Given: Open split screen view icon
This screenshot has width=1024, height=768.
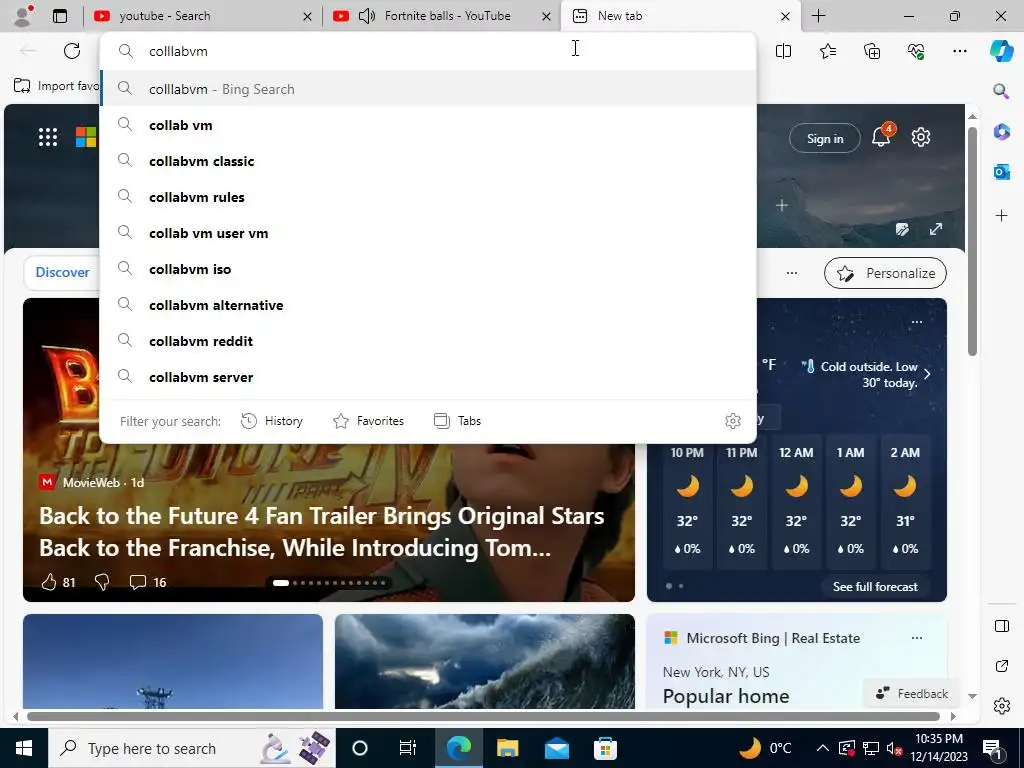Looking at the screenshot, I should [783, 51].
